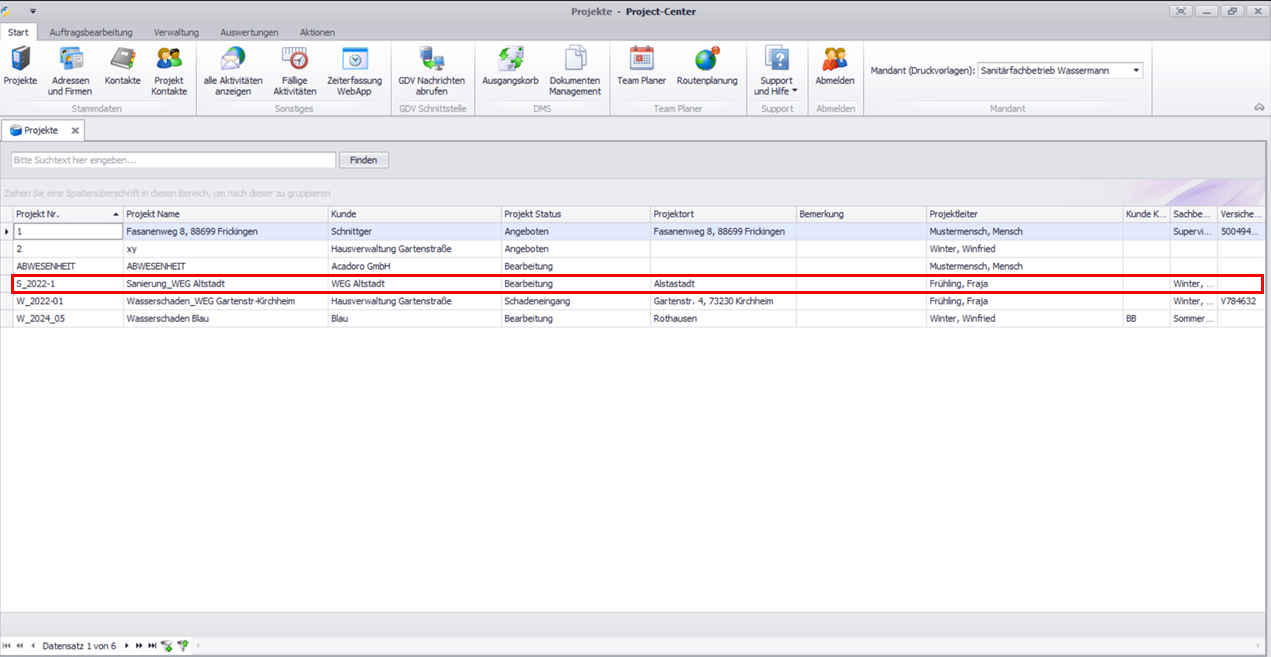The image size is (1271, 657).
Task: Open Adressen und Firmen from the ribbon
Action: (70, 70)
